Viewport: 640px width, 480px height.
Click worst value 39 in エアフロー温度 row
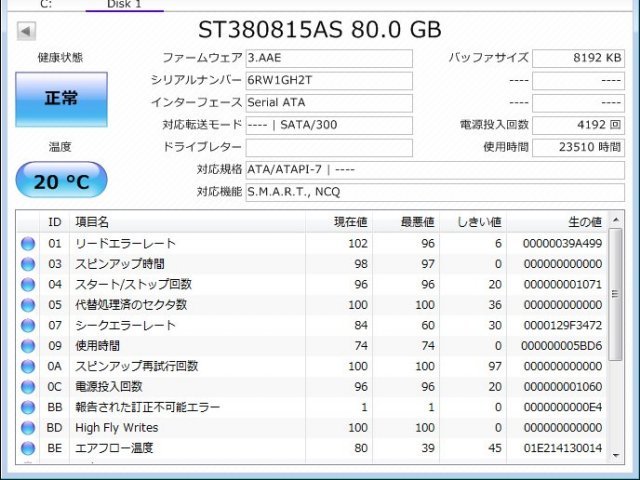click(x=428, y=448)
